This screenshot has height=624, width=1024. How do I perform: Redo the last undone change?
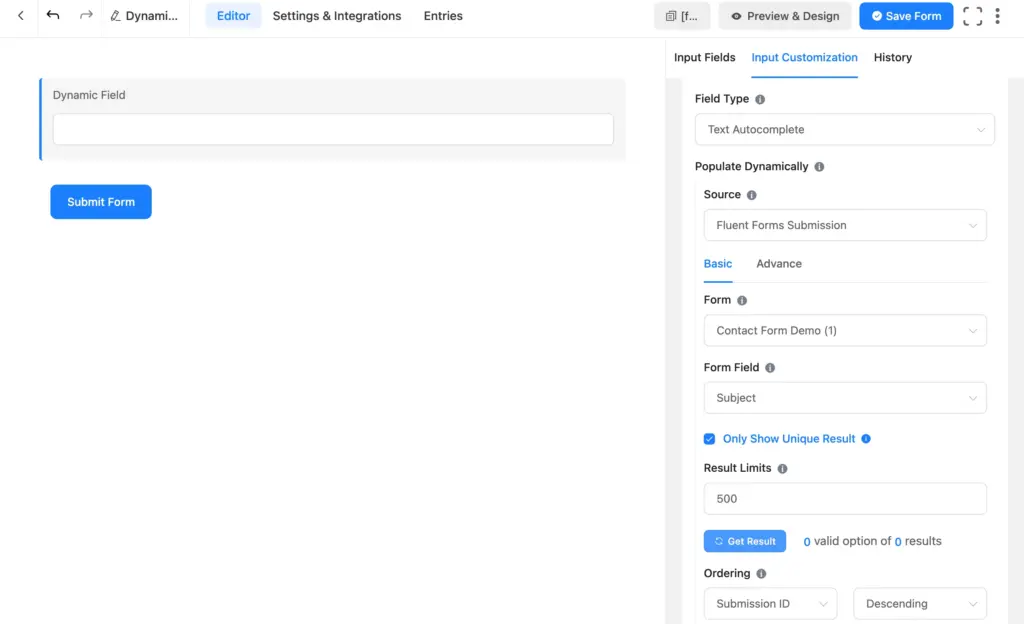pos(86,15)
